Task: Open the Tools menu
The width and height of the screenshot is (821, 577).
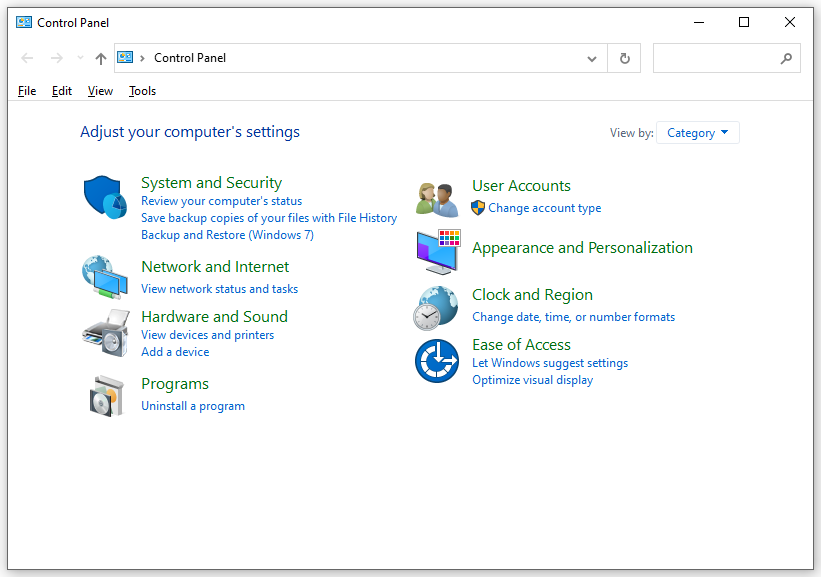Action: coord(142,91)
